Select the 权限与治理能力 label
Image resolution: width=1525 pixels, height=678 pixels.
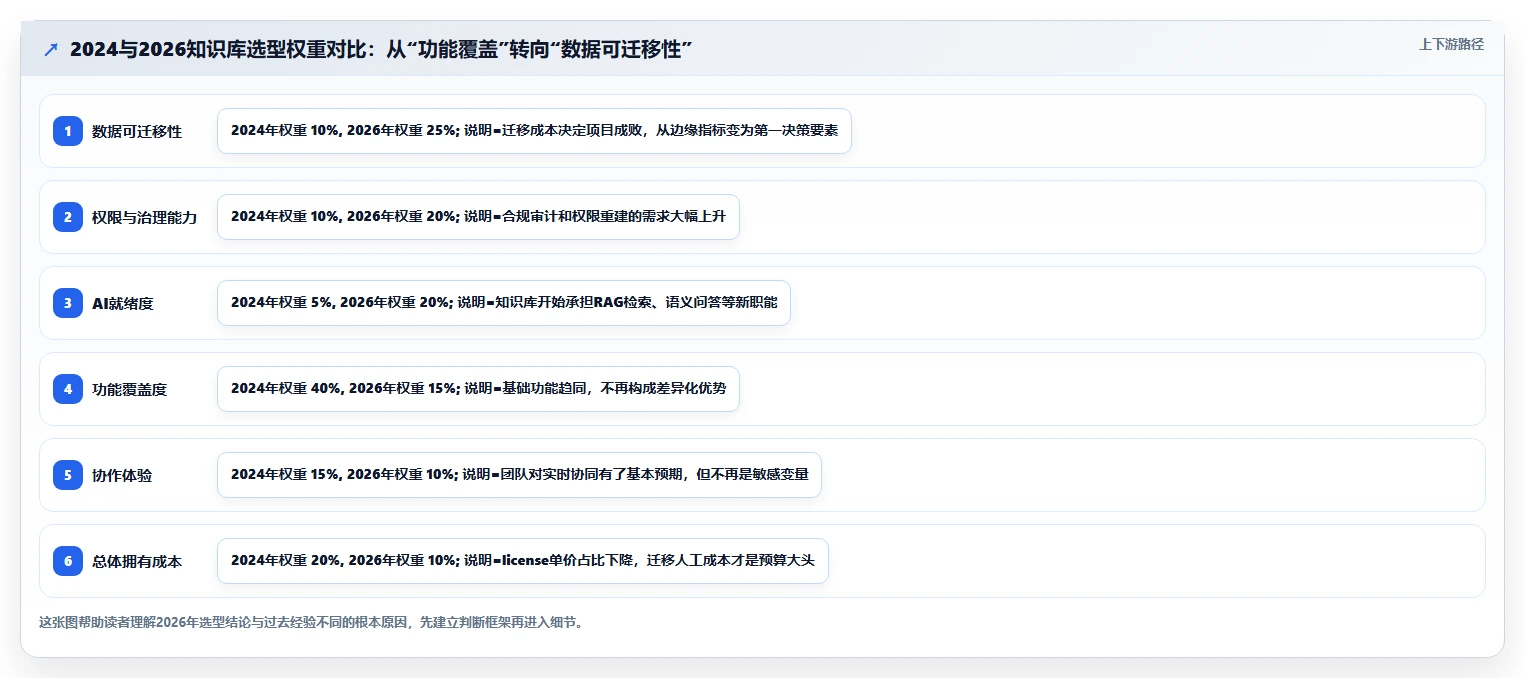(x=145, y=217)
